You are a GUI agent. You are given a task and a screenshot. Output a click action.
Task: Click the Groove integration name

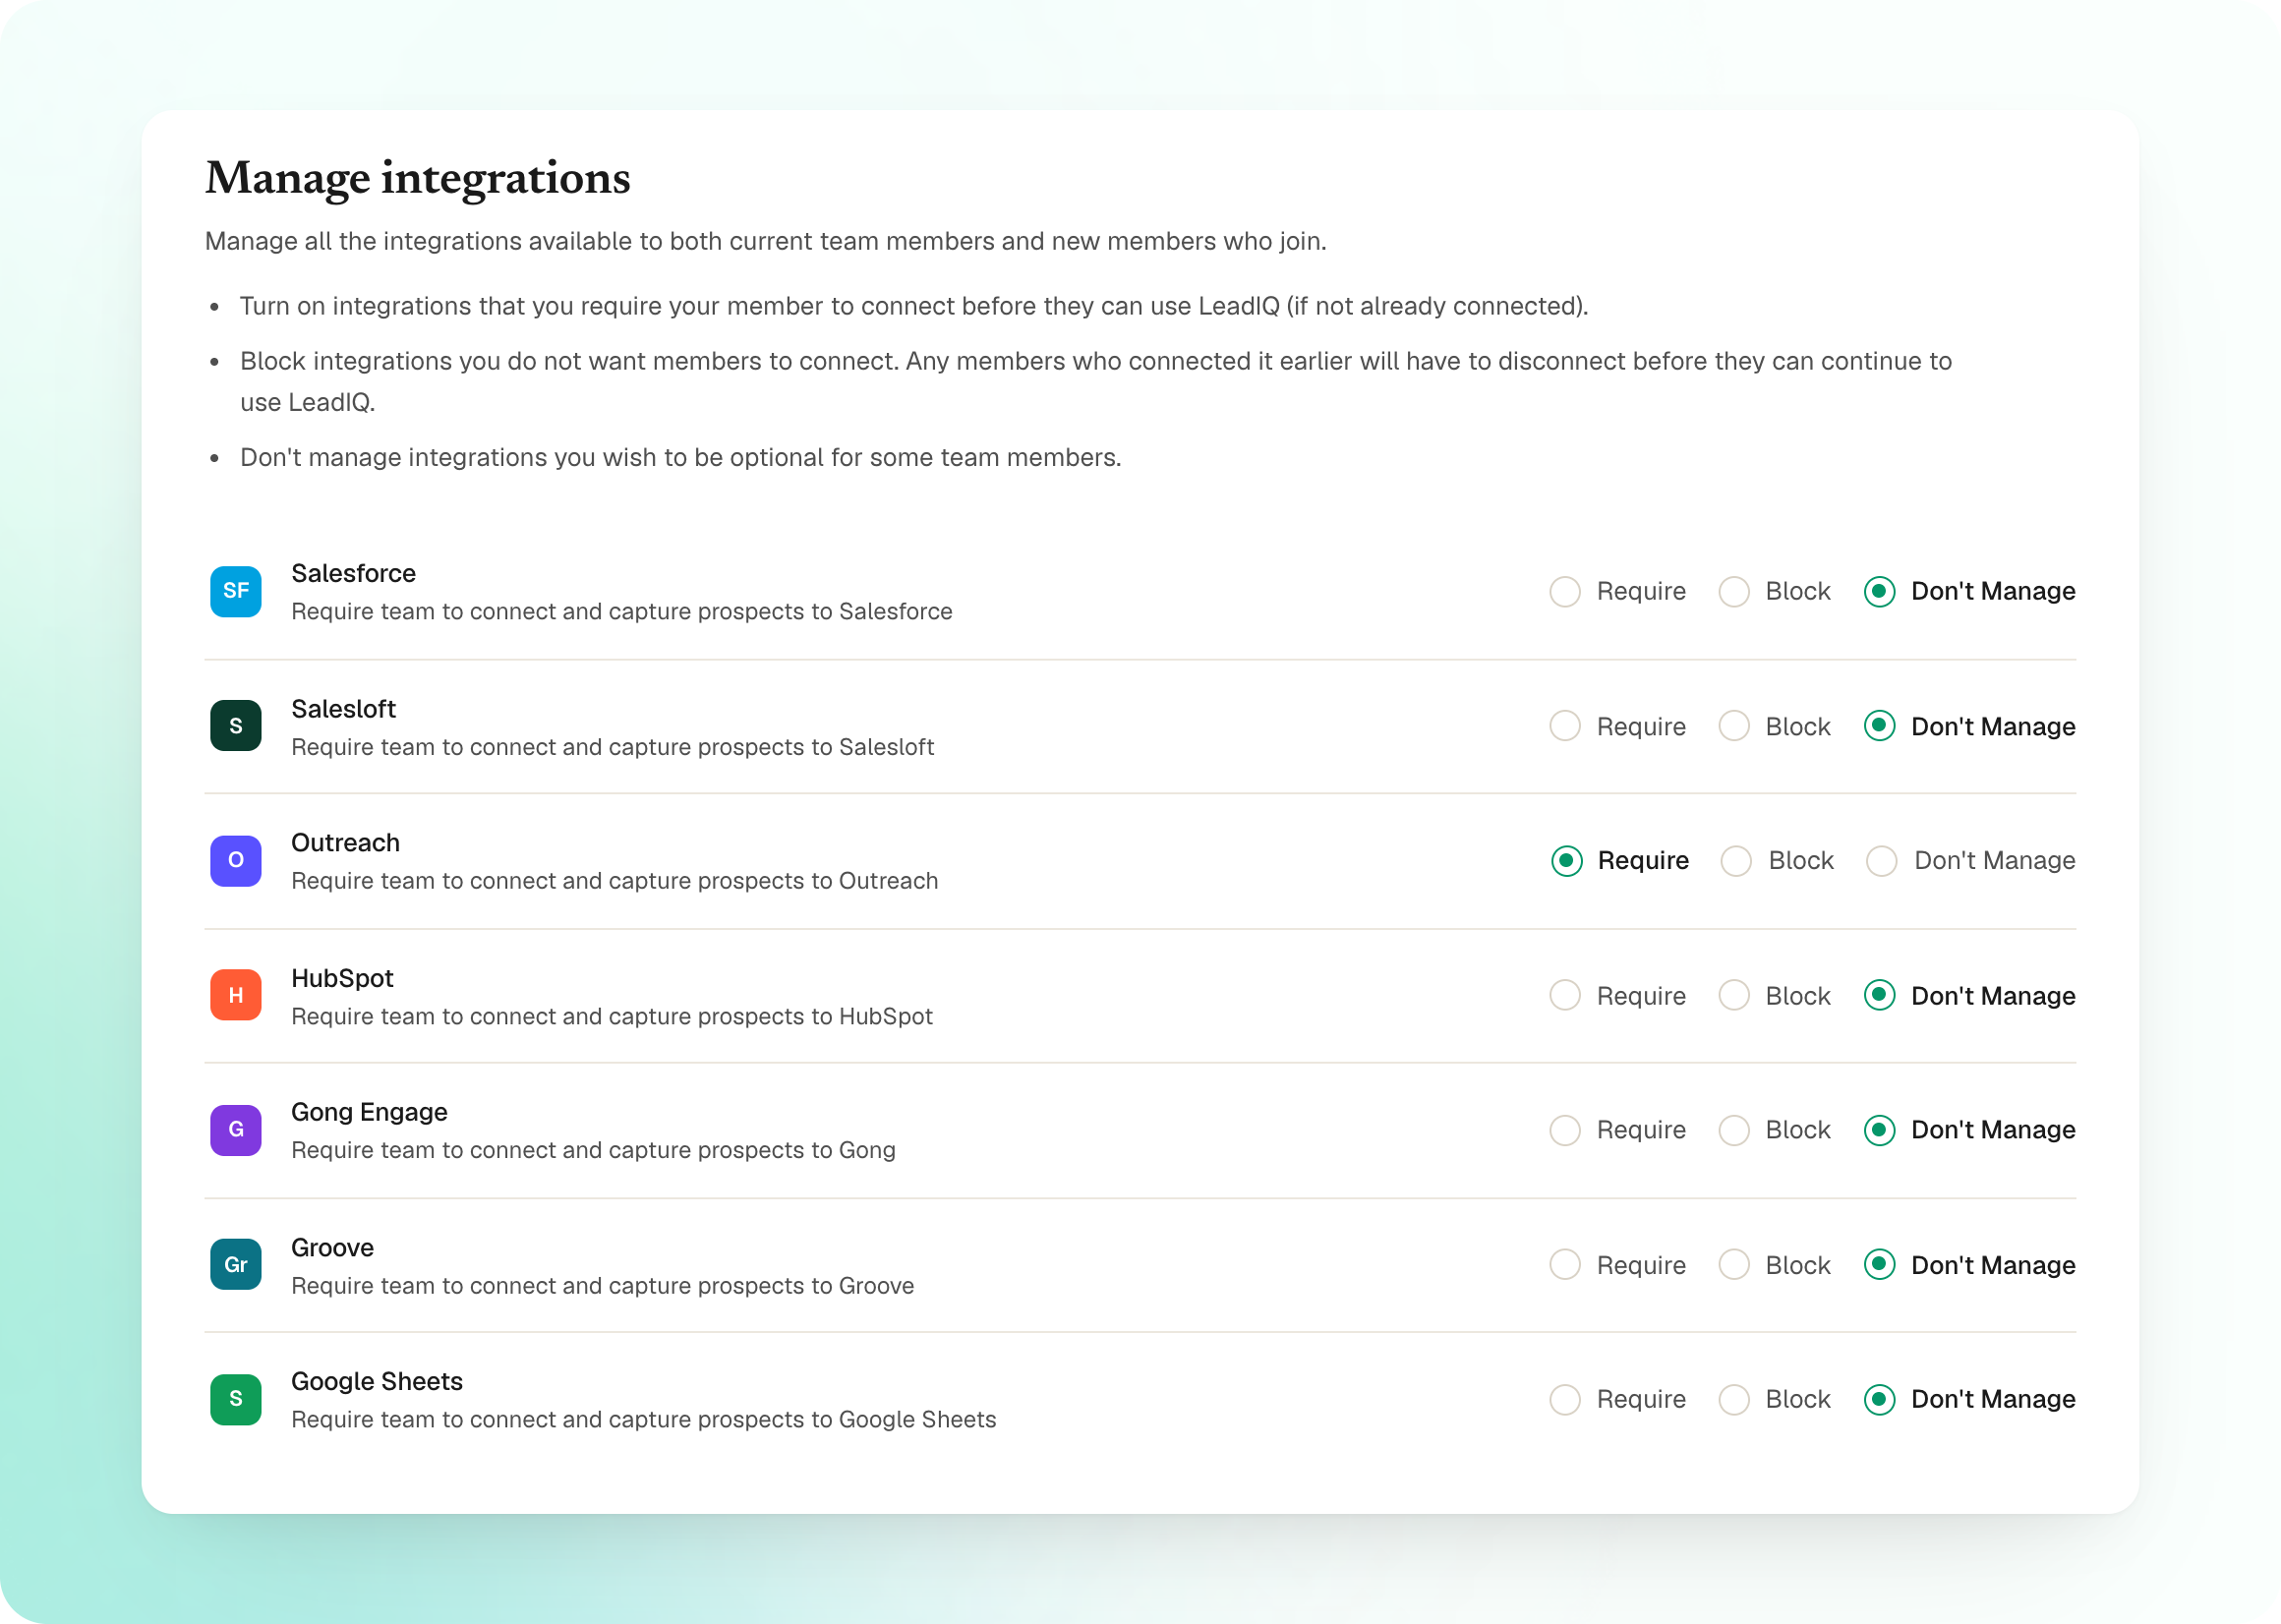pos(332,1247)
